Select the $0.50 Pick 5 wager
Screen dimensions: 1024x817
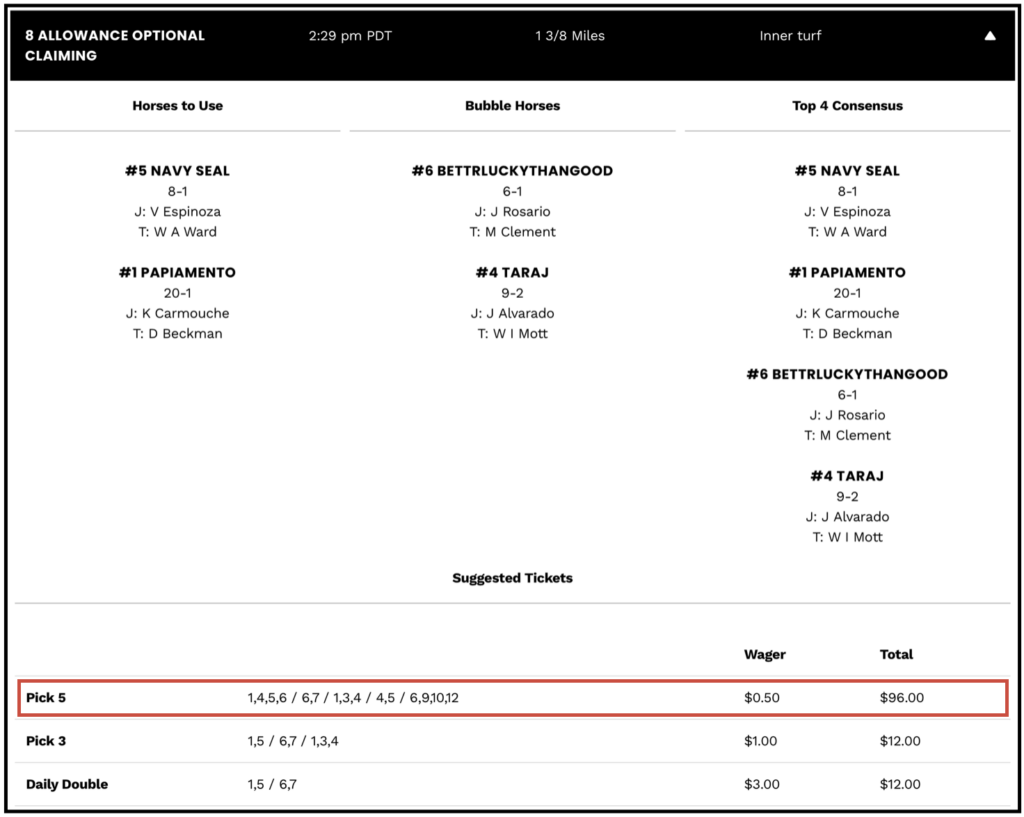pyautogui.click(x=761, y=697)
